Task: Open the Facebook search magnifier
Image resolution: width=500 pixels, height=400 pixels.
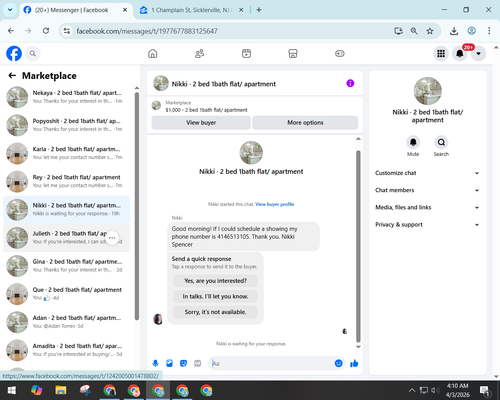Action: [x=33, y=53]
